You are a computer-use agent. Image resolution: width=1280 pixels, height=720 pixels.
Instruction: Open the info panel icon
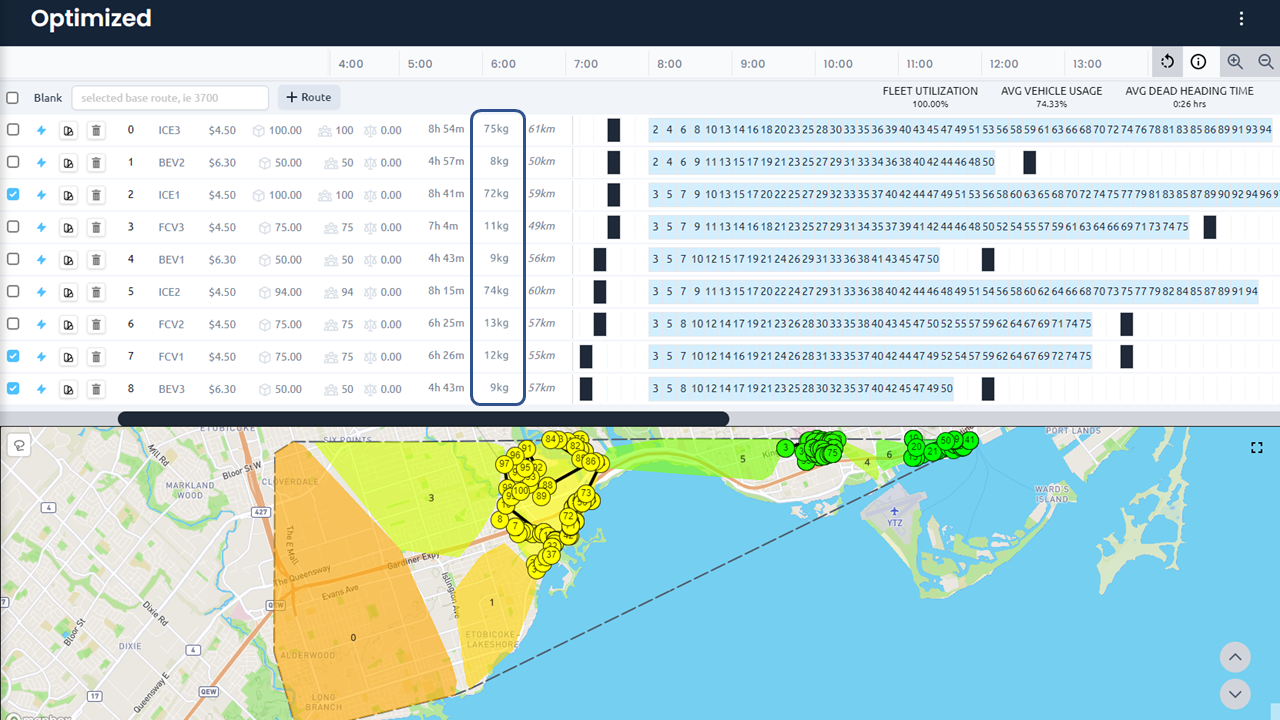1199,61
